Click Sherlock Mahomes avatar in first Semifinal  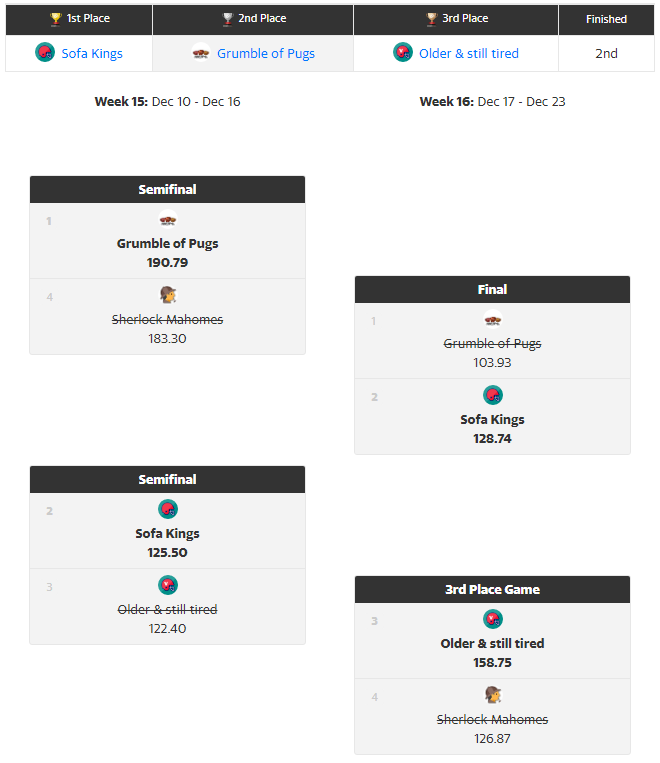(168, 295)
